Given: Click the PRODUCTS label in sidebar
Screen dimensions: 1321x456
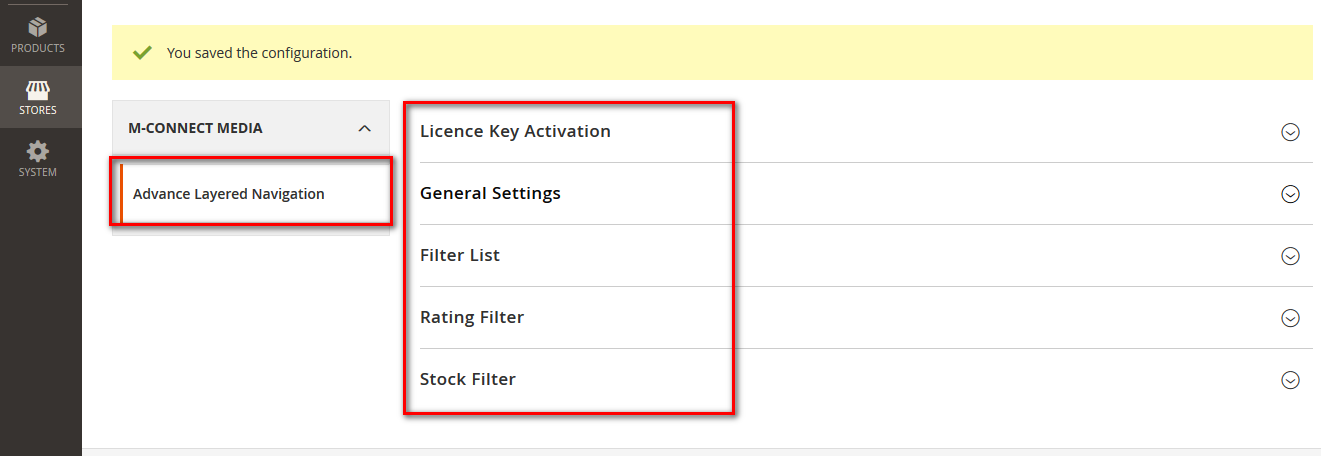Looking at the screenshot, I should (38, 48).
